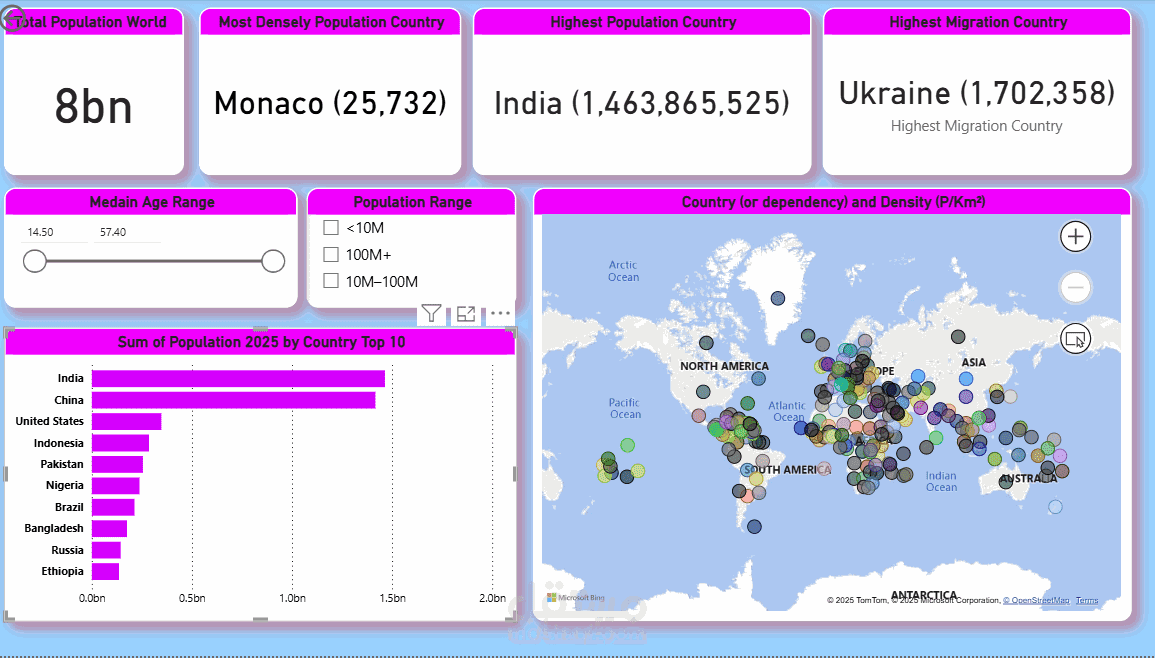This screenshot has width=1155, height=658.
Task: Activate the map selection tool icon
Action: click(1075, 339)
